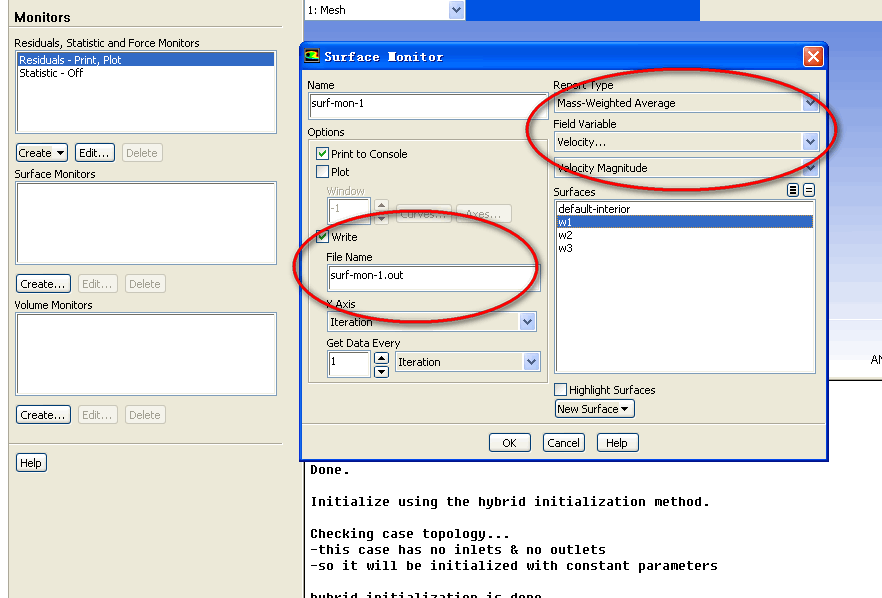The height and width of the screenshot is (598, 882).
Task: Select Statistic - Off entry
Action: pyautogui.click(x=146, y=73)
